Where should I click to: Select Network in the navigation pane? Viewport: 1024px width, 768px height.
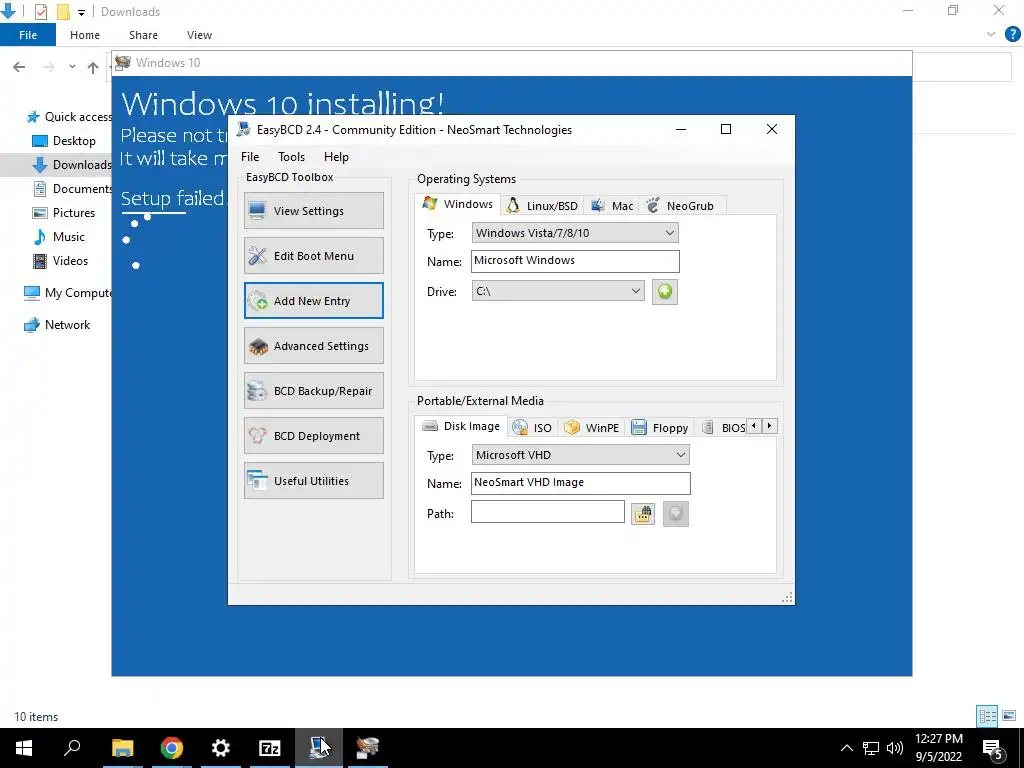(57, 325)
